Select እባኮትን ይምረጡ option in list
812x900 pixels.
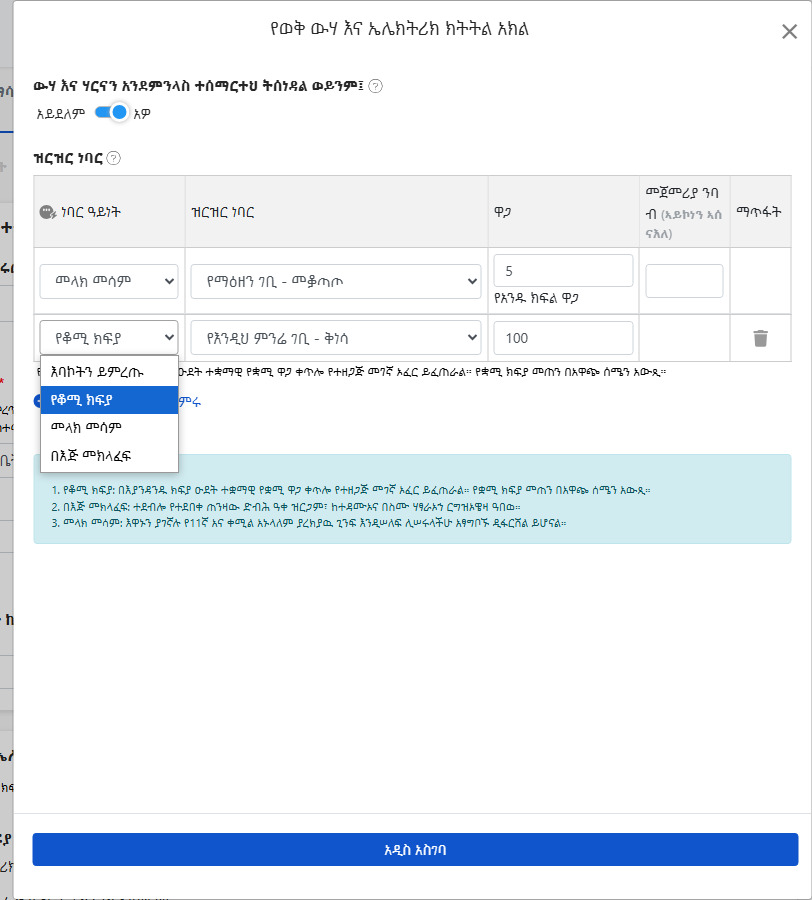109,371
